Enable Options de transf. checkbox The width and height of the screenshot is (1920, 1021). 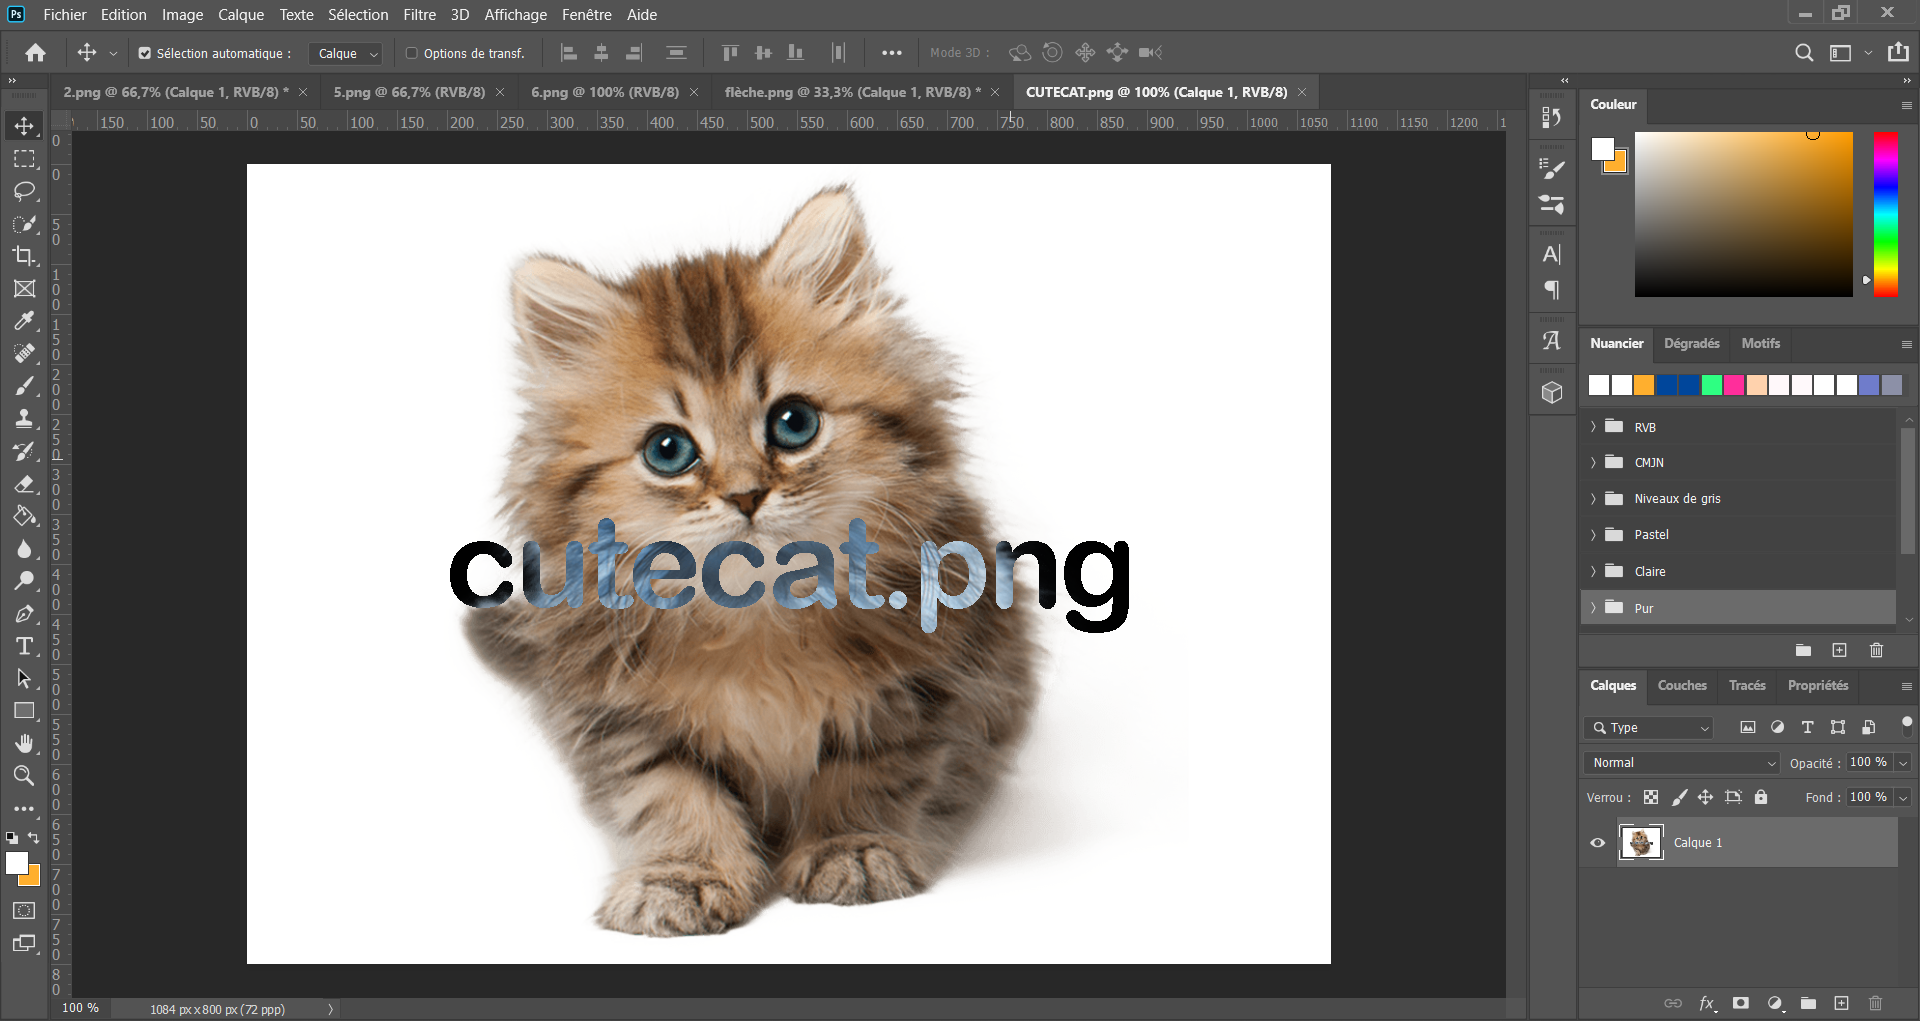[x=411, y=53]
